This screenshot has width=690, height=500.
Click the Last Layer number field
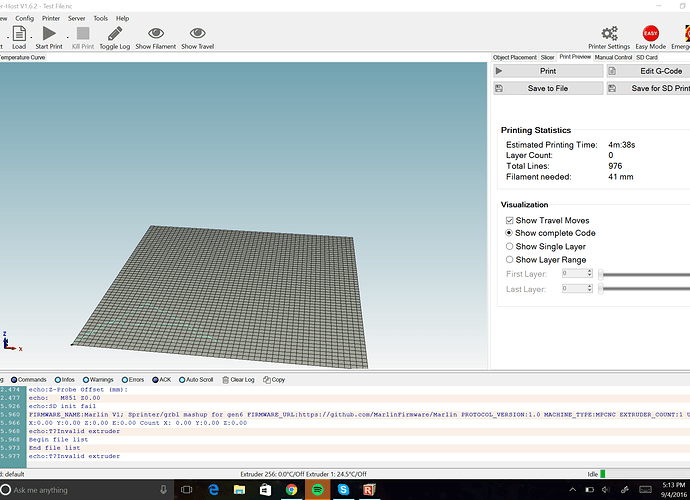coord(574,289)
